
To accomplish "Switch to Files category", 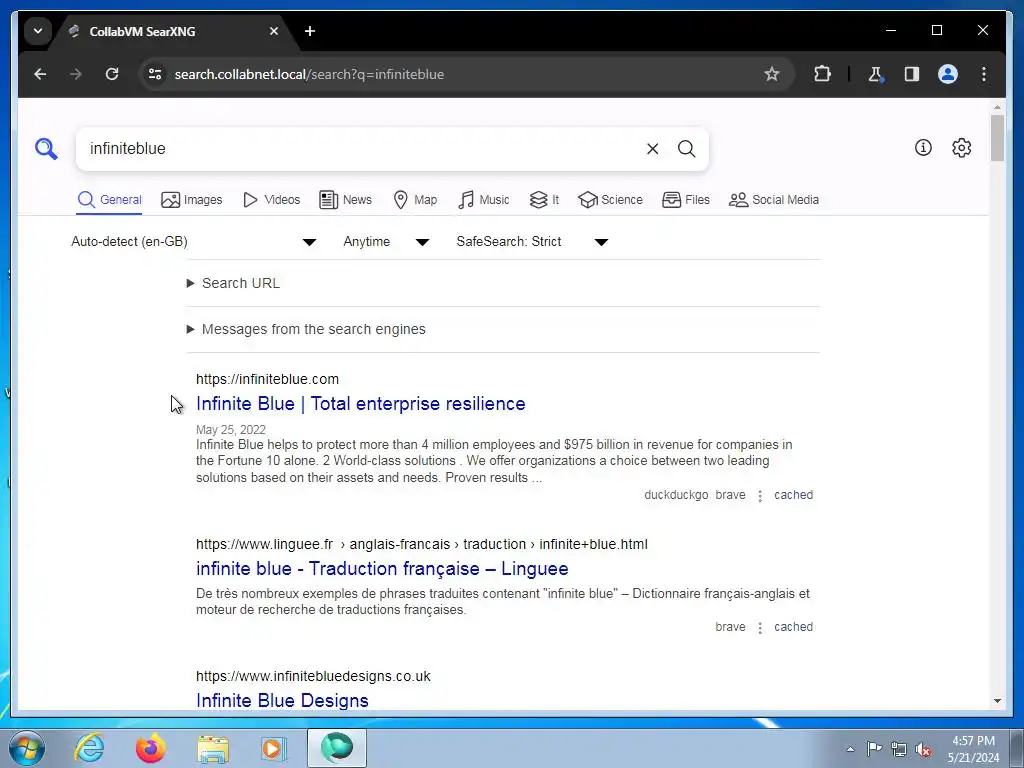I will [686, 200].
